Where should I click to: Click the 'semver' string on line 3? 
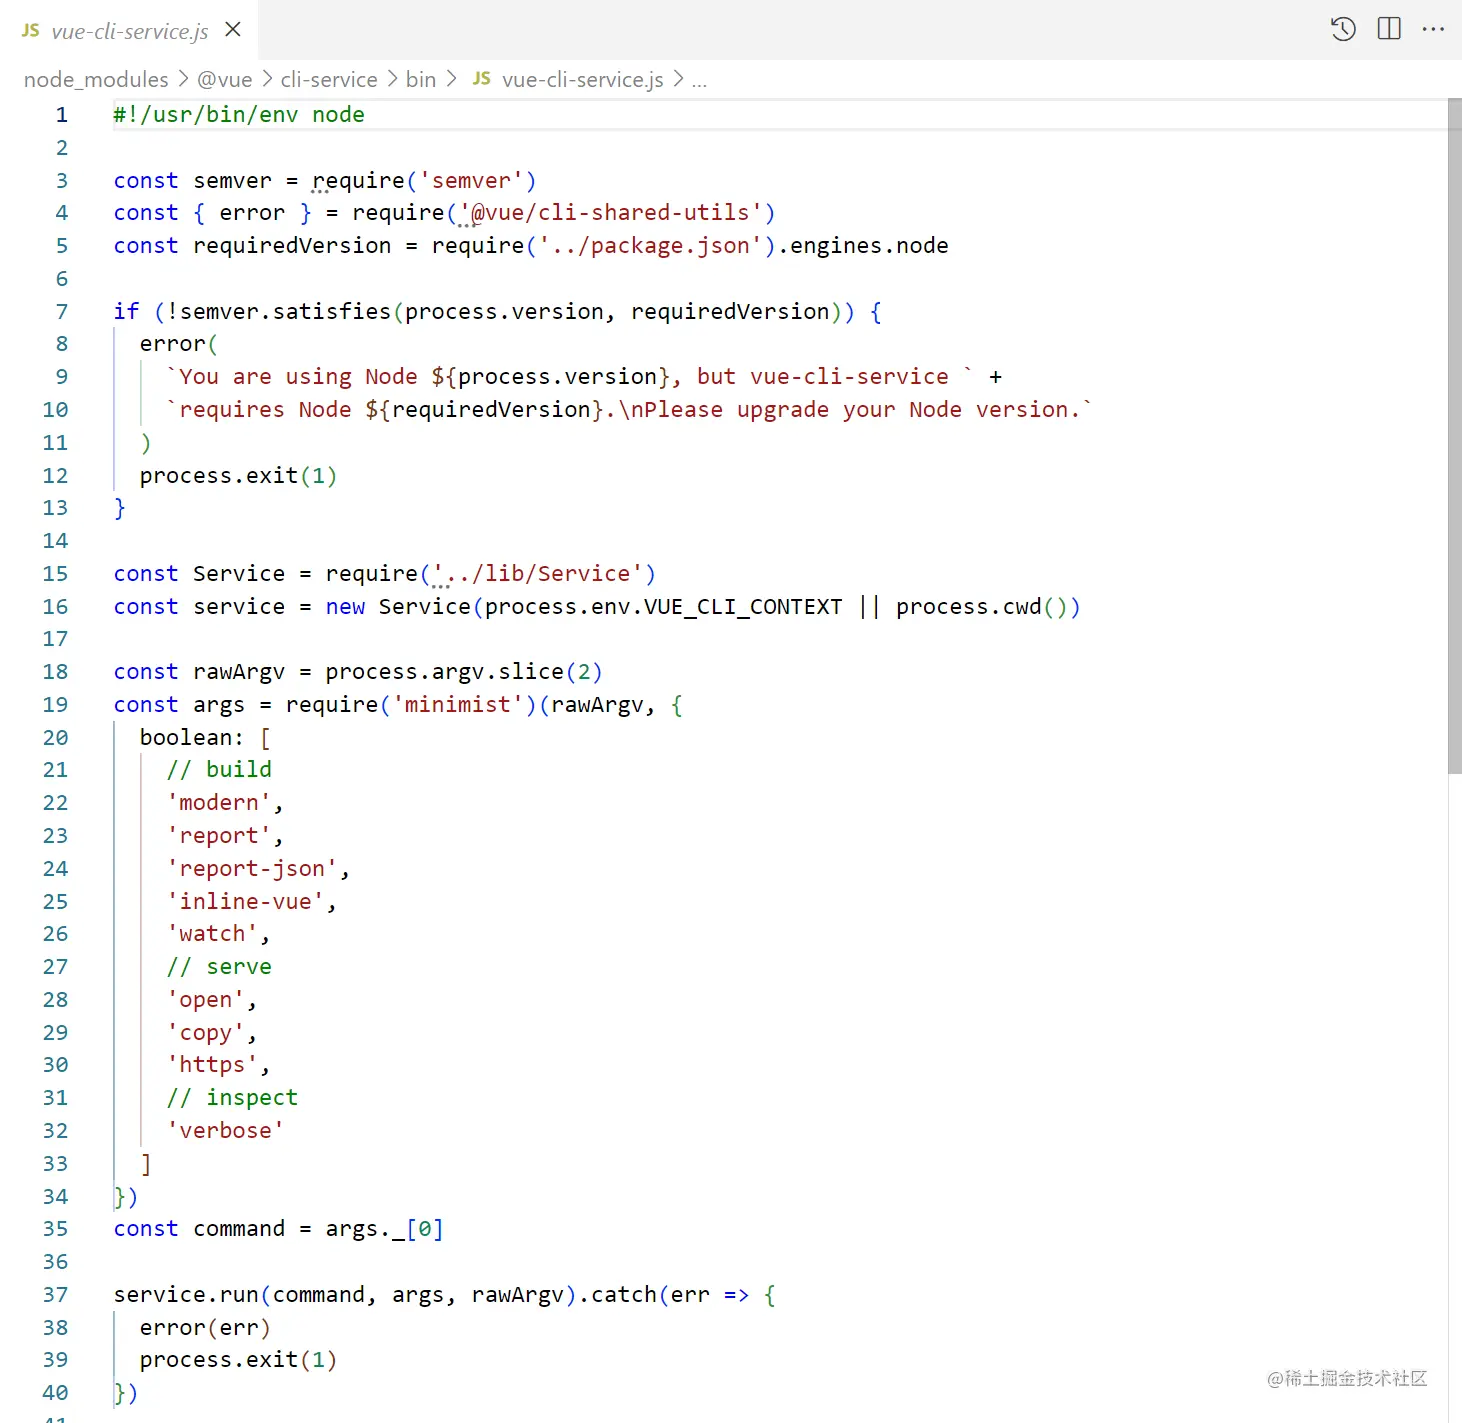click(x=471, y=181)
